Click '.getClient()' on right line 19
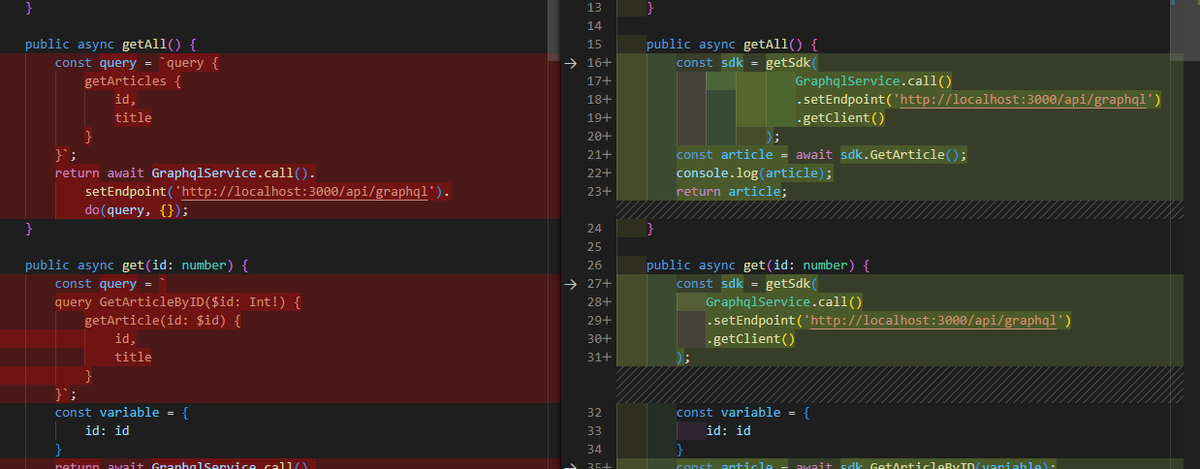The height and width of the screenshot is (469, 1200). (840, 118)
